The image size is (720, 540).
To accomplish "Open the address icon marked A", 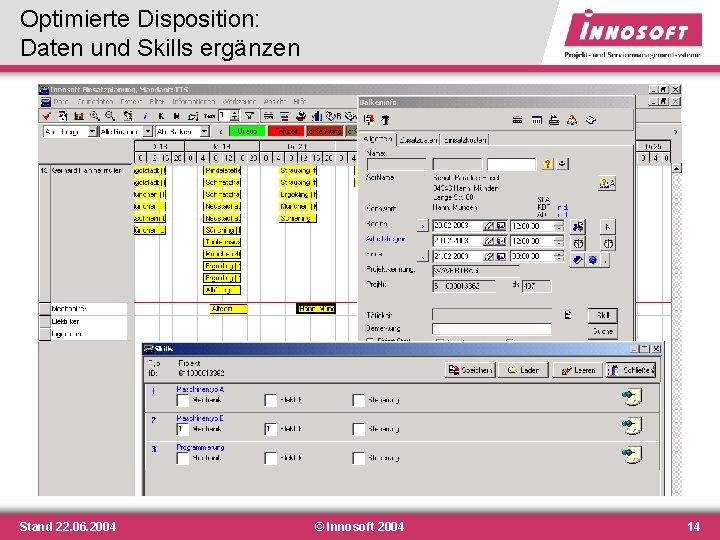I will pos(607,184).
